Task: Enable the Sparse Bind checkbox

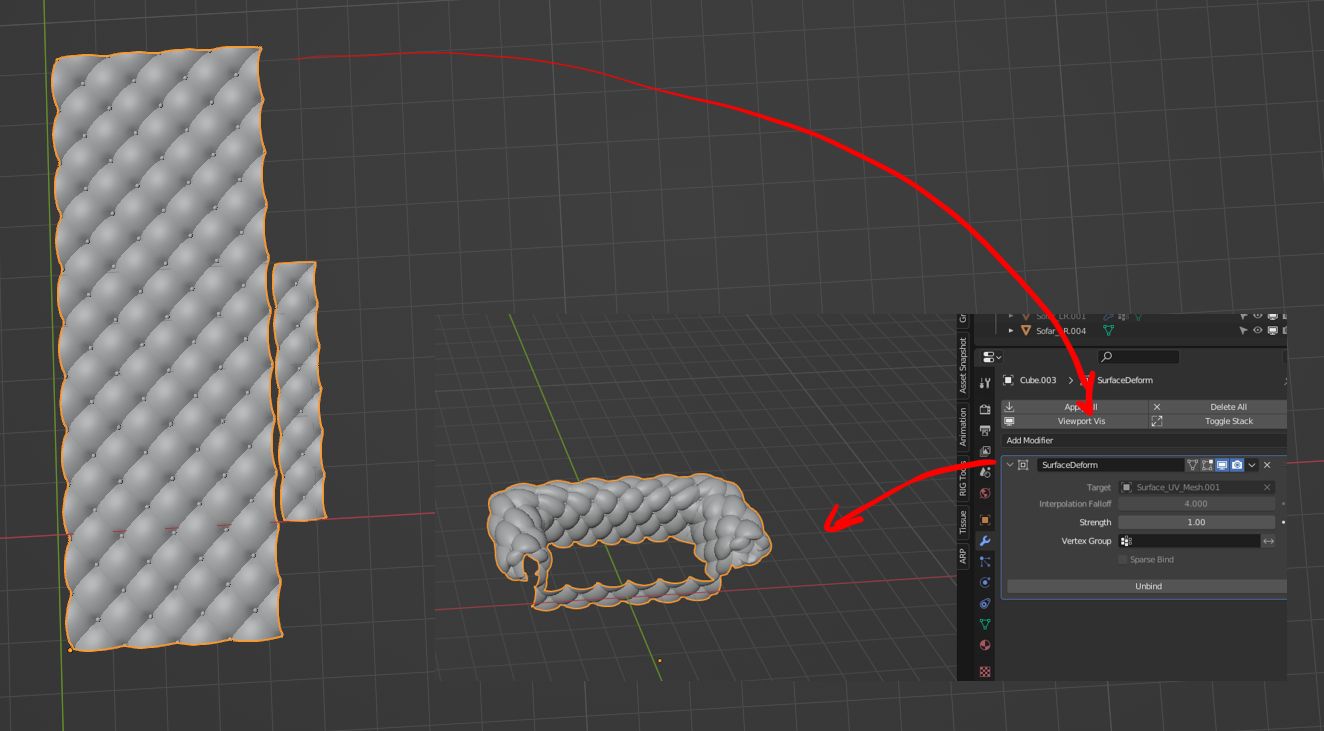Action: (x=1122, y=560)
